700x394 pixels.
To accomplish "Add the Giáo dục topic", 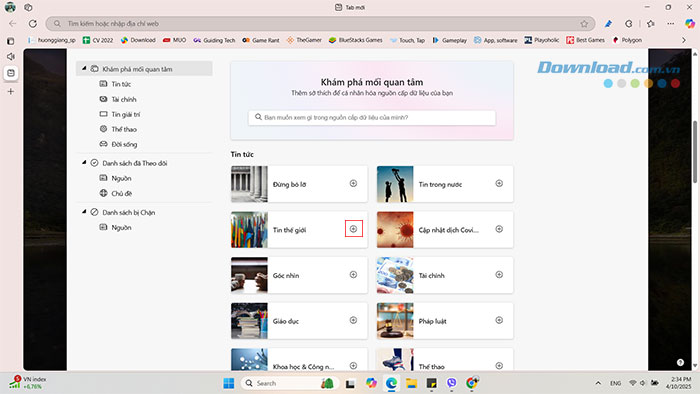I will pyautogui.click(x=353, y=320).
